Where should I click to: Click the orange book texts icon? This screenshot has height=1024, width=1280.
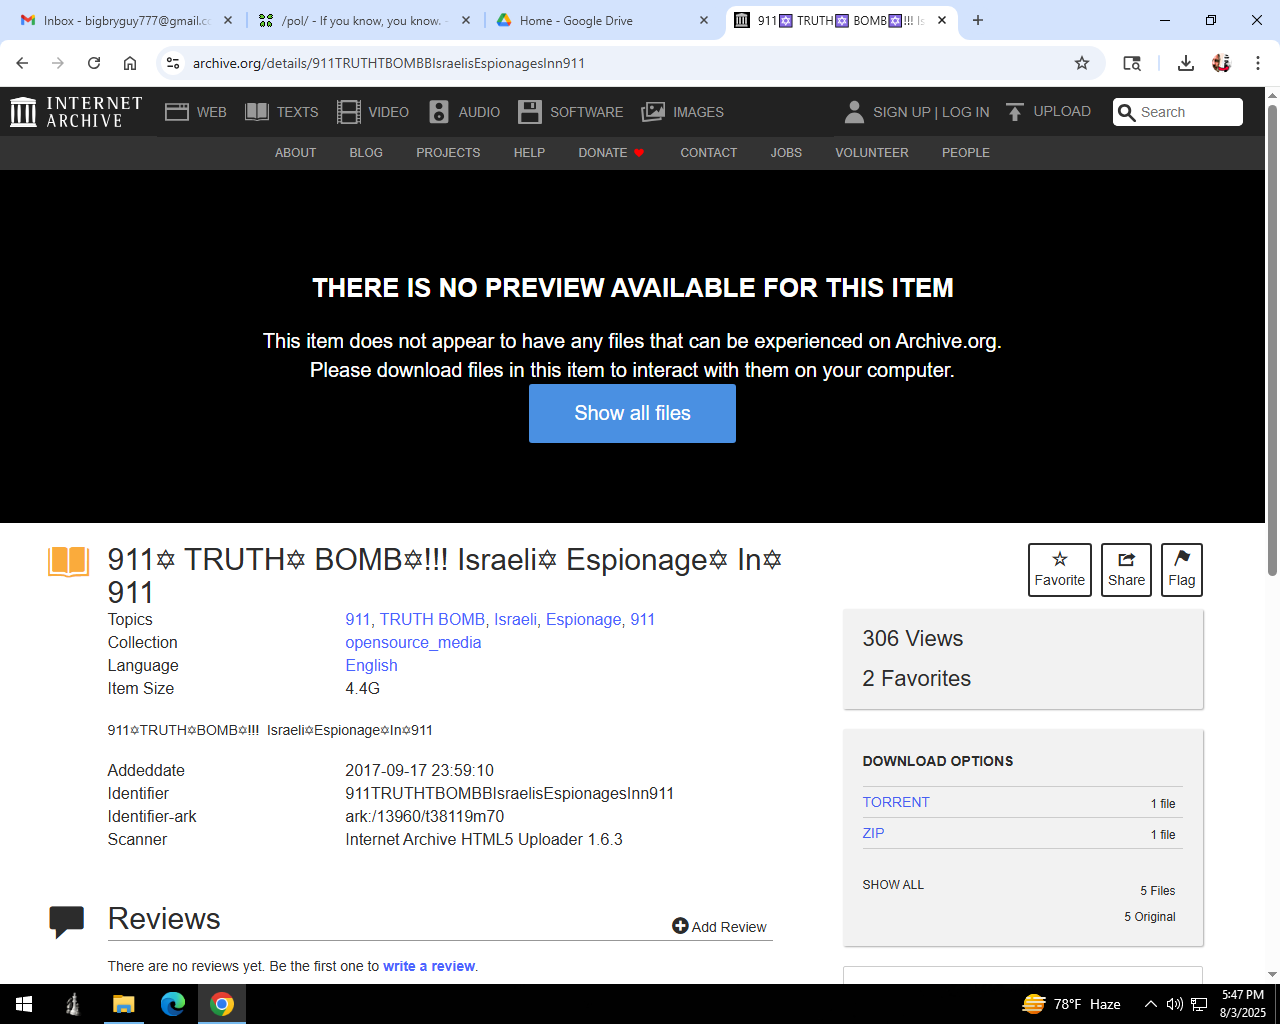69,562
